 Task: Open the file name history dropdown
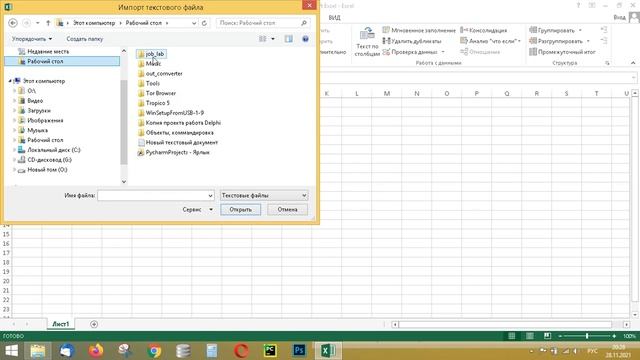[x=210, y=196]
